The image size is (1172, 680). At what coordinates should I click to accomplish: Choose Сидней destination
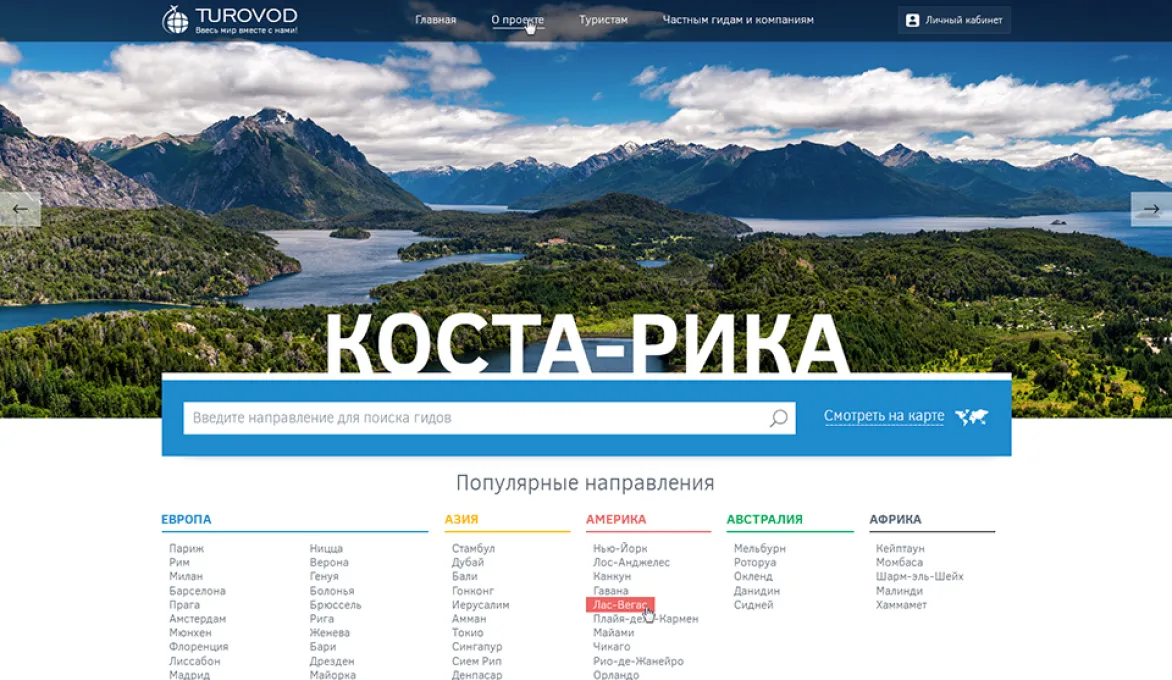pos(753,605)
